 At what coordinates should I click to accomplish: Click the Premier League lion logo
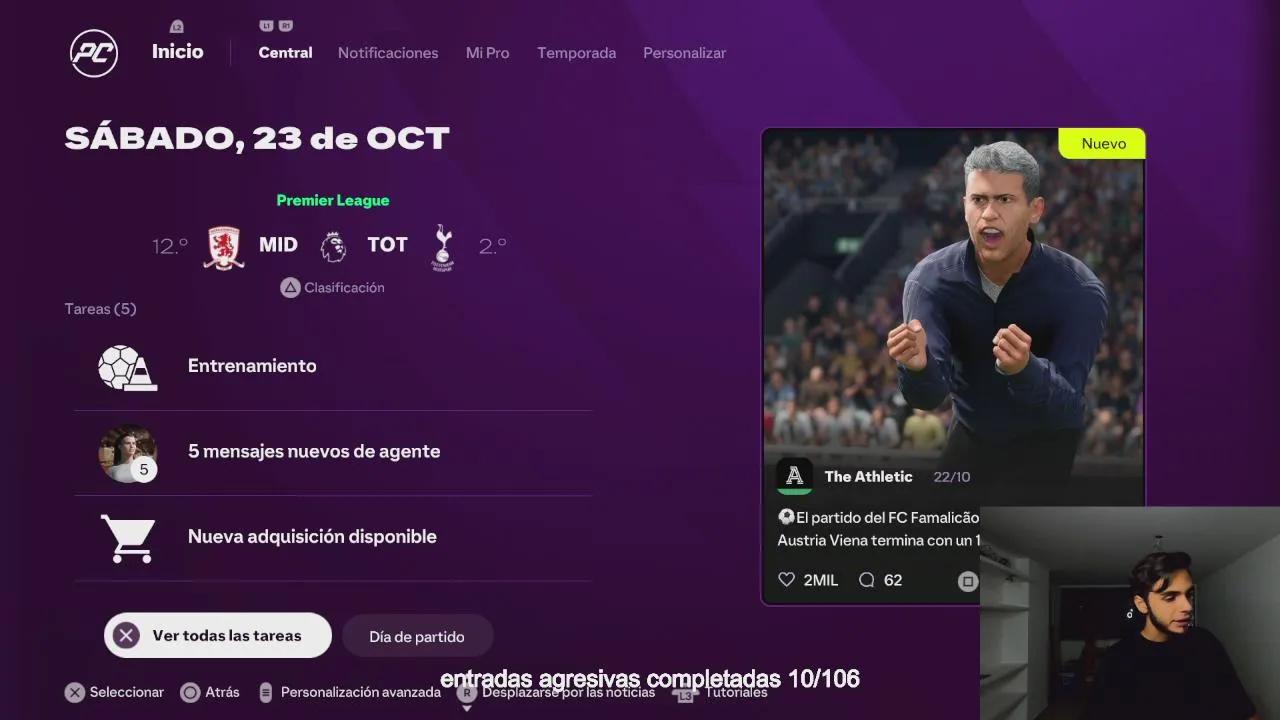click(333, 246)
